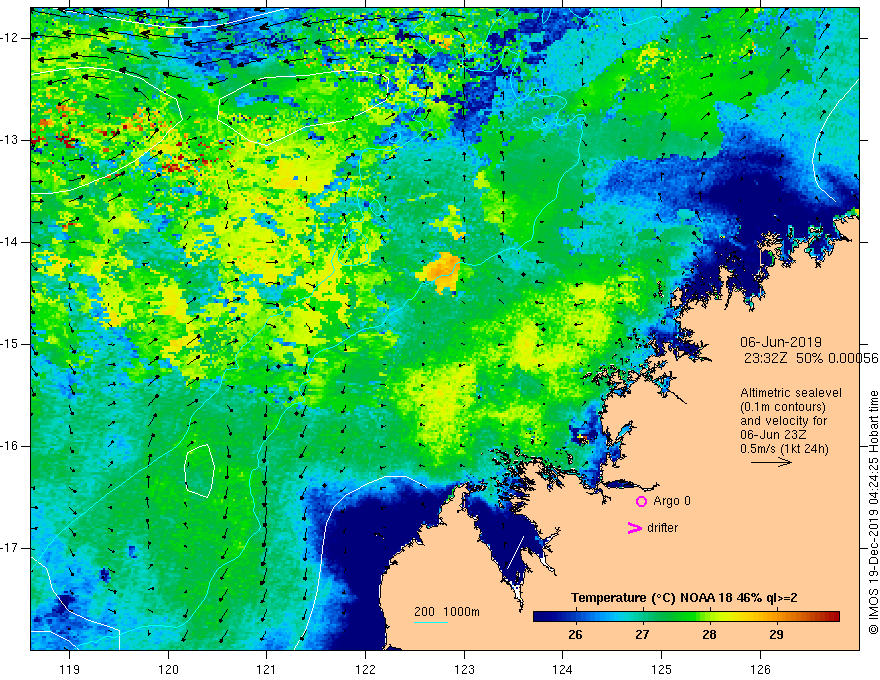Click the temperature color bar near 28
The height and width of the screenshot is (680, 880).
pyautogui.click(x=709, y=617)
